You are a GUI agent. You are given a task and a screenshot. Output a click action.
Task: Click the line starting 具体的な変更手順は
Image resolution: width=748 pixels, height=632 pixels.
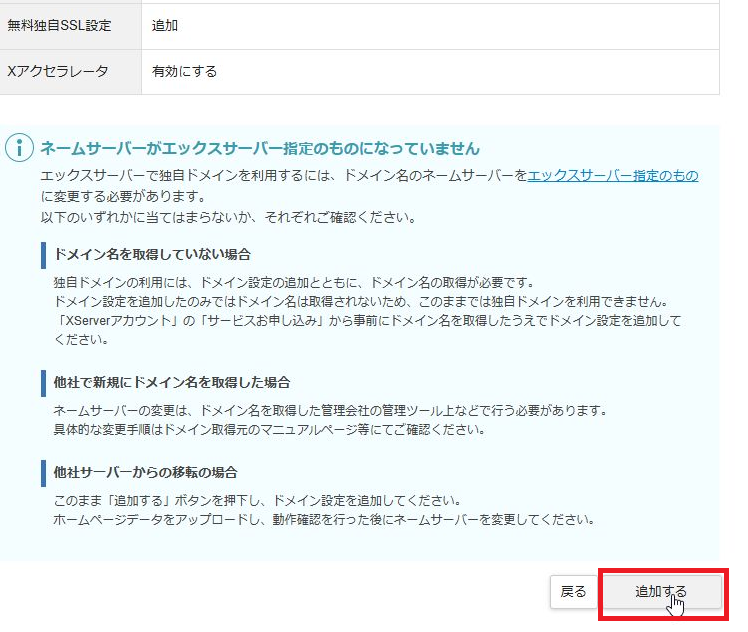pos(270,430)
